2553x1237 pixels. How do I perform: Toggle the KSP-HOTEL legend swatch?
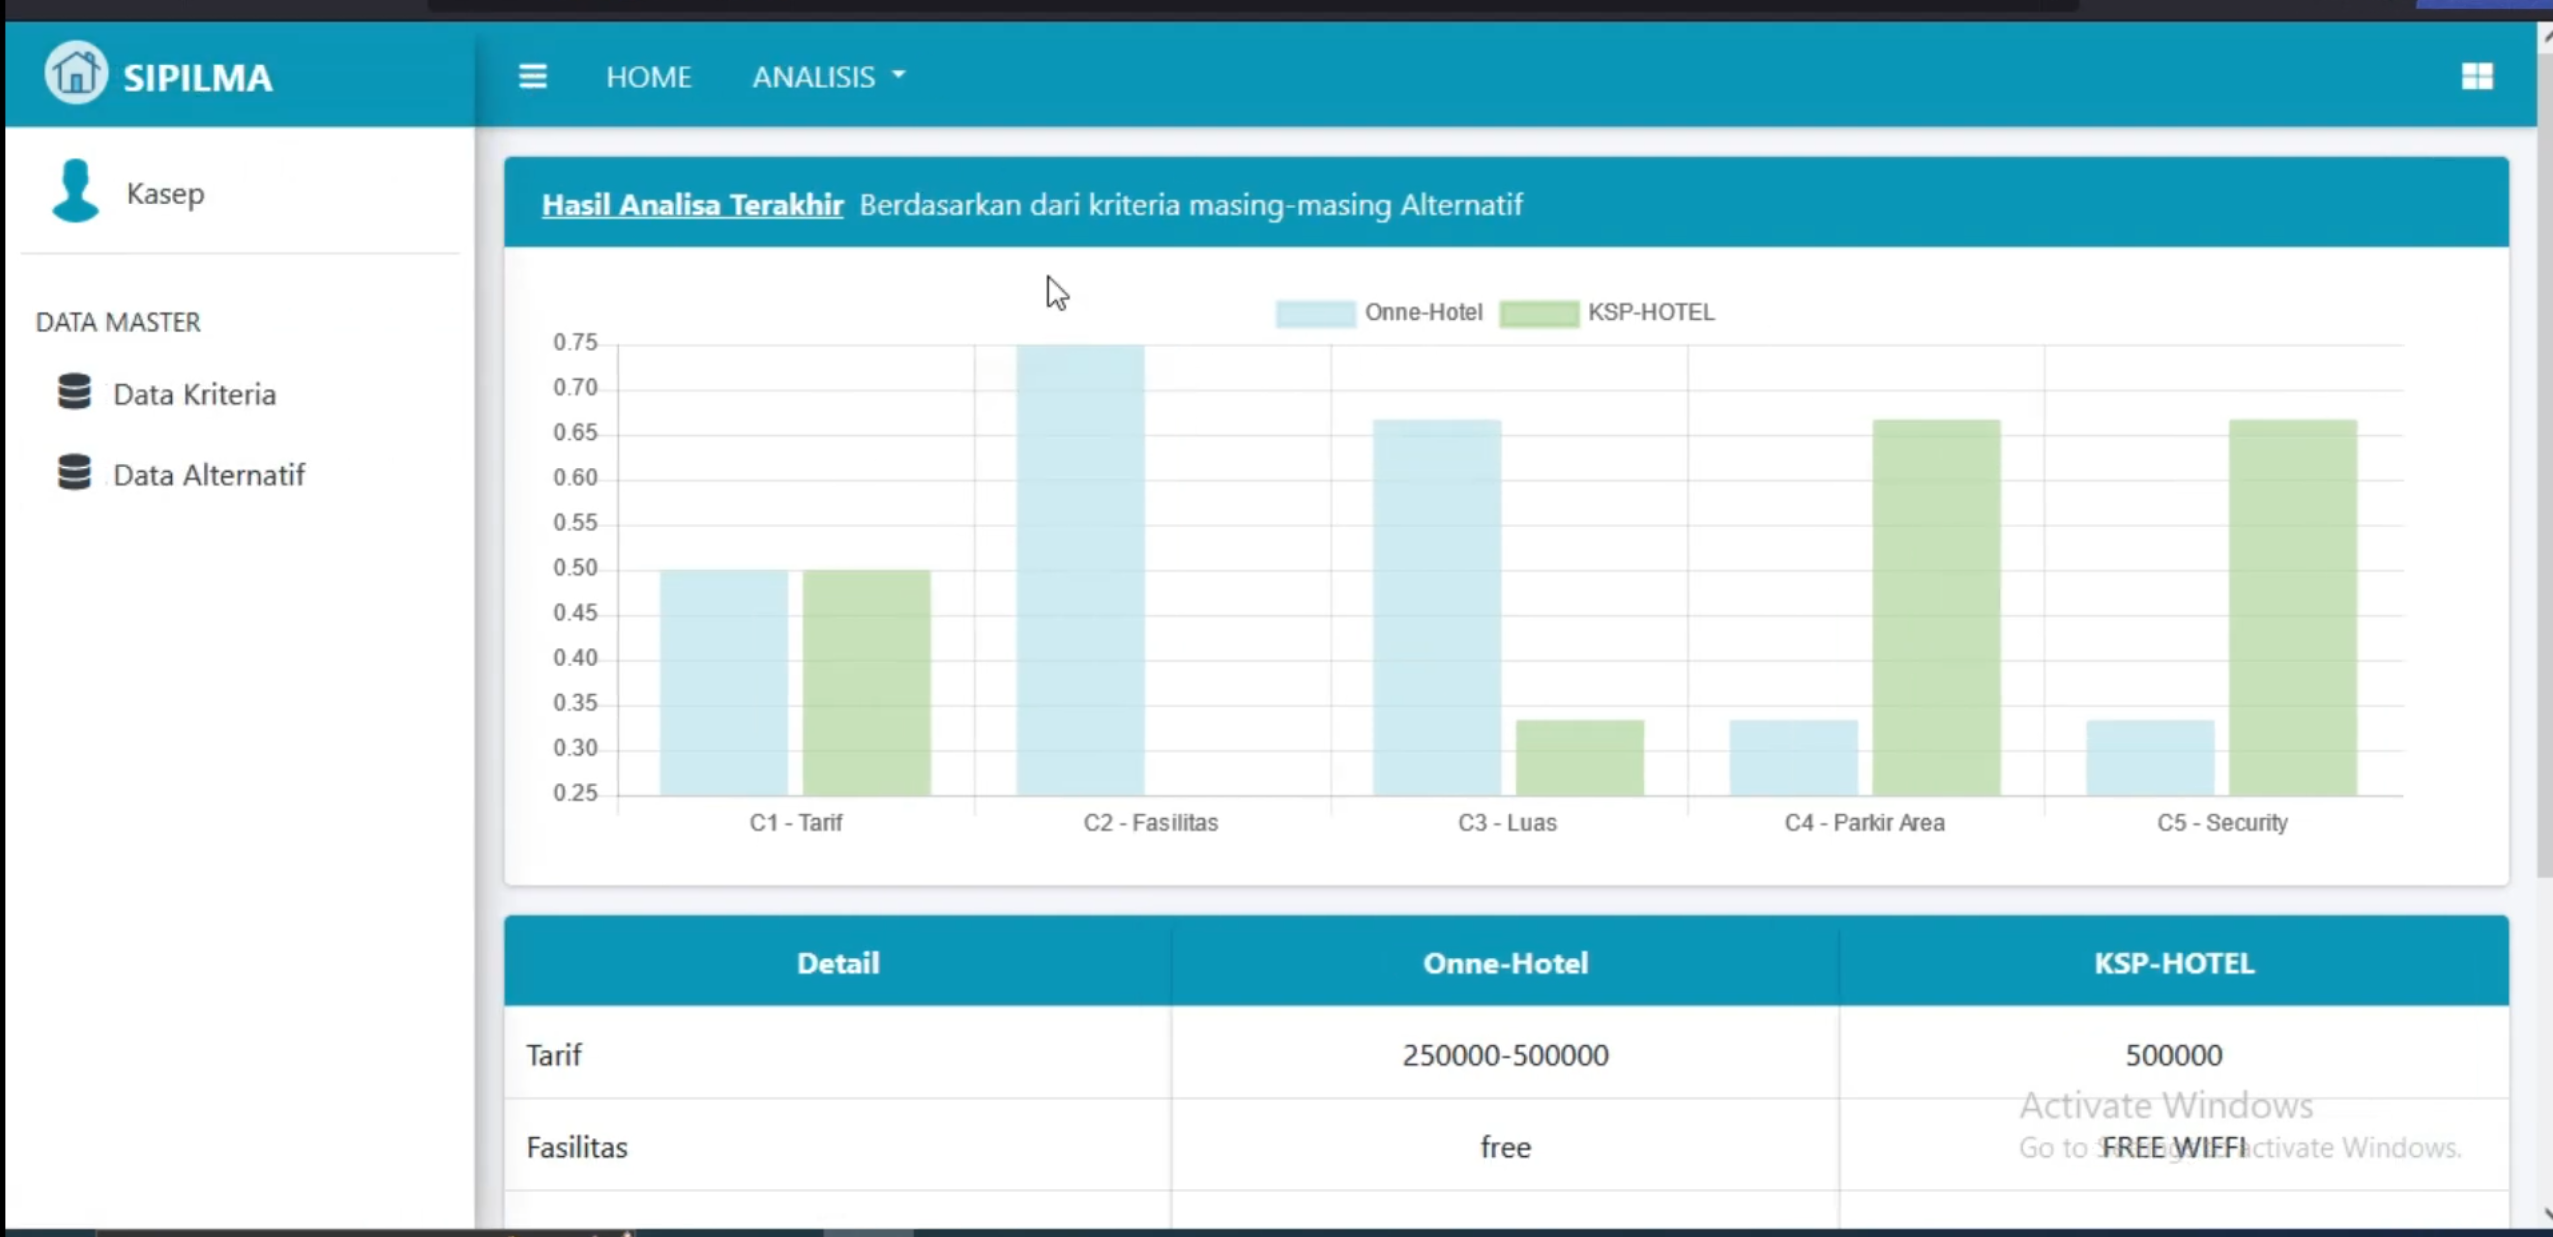click(x=1539, y=313)
